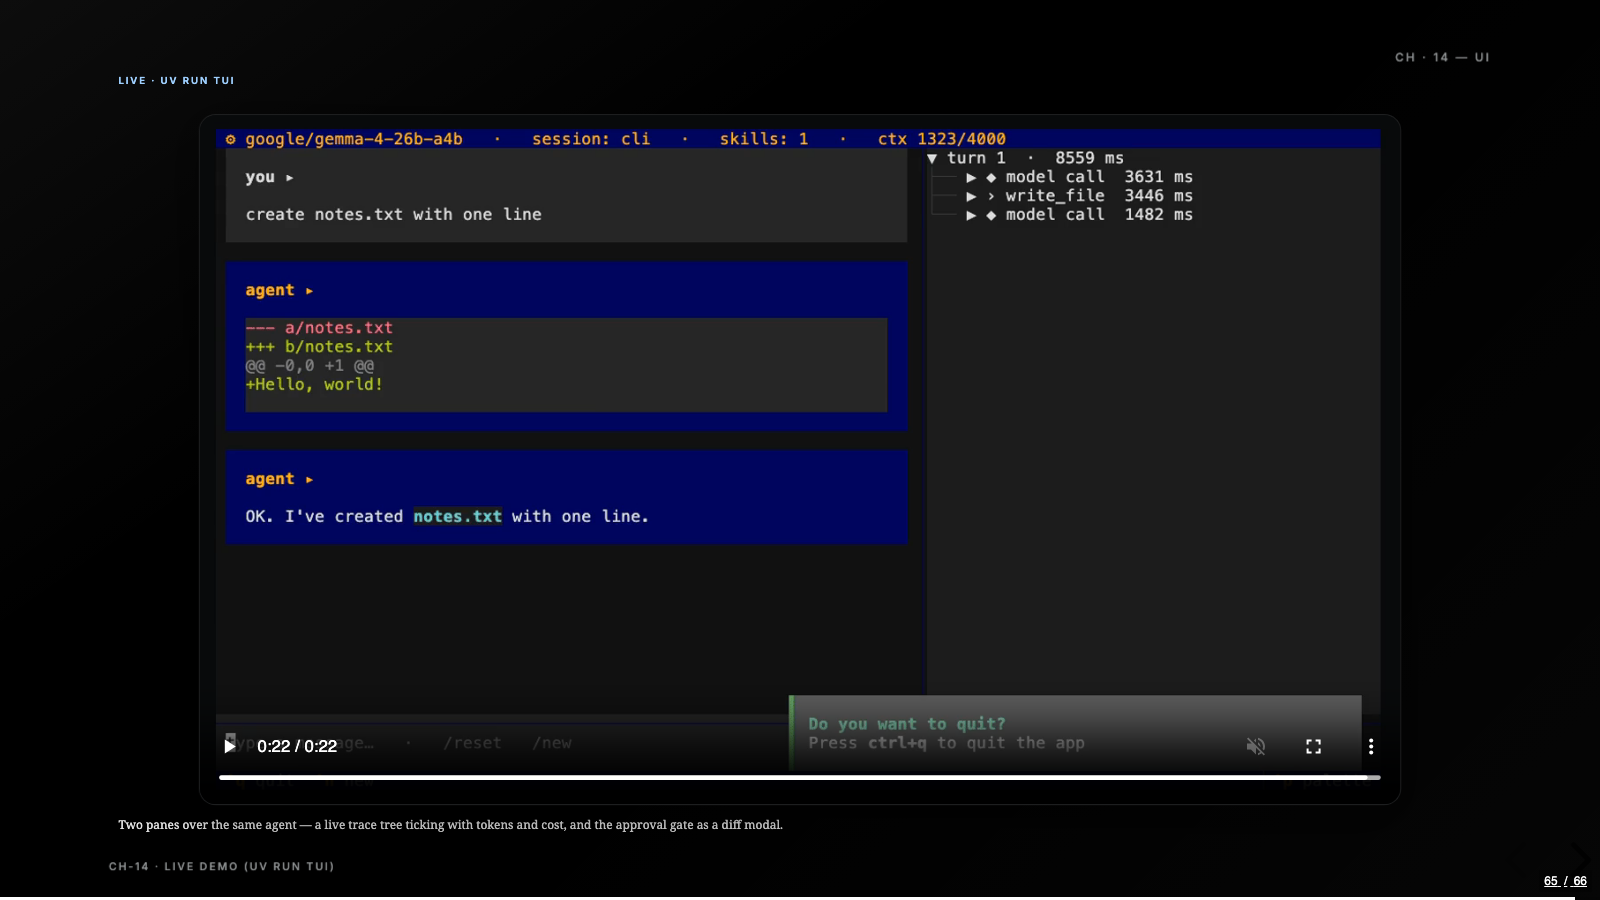Click the diamond icon of the 1482 ms call
This screenshot has width=1600, height=900.
click(x=991, y=215)
